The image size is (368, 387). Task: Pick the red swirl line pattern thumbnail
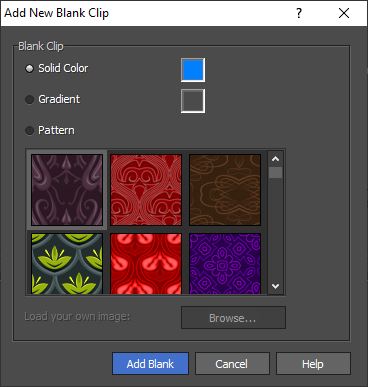pyautogui.click(x=146, y=190)
